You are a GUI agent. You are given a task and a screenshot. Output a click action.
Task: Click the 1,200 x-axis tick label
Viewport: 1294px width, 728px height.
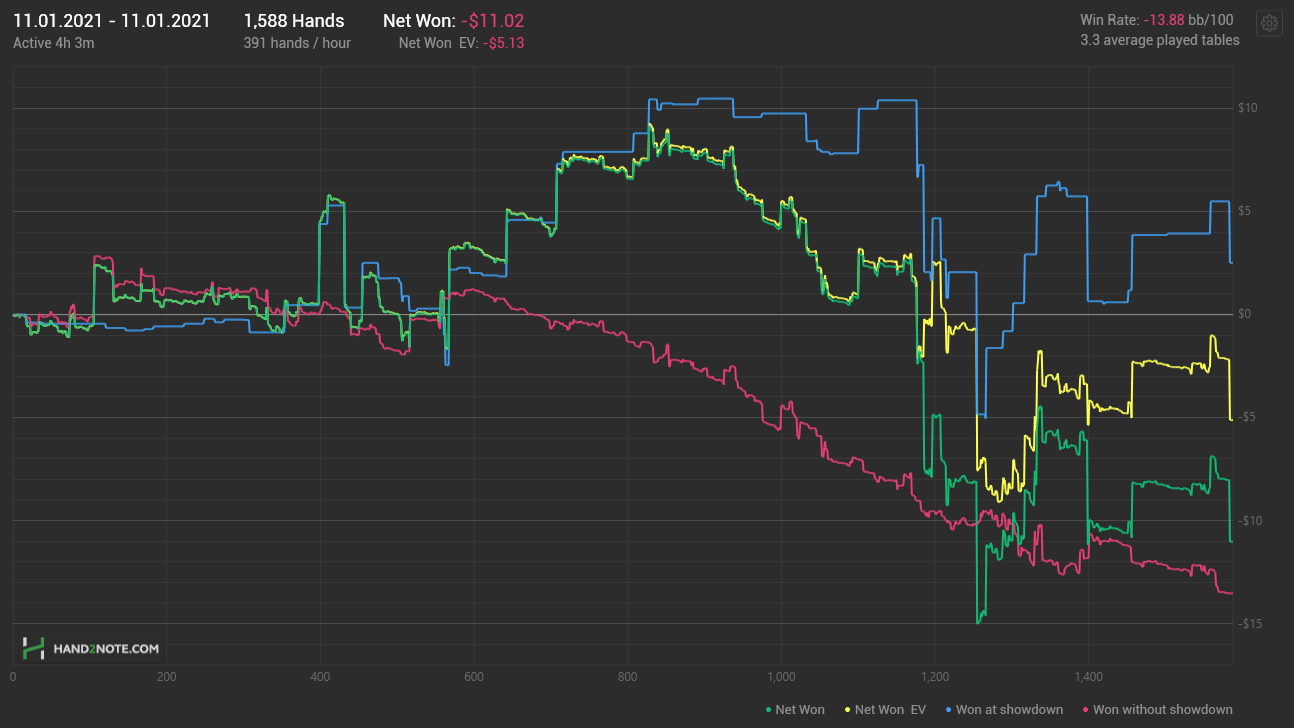click(934, 677)
